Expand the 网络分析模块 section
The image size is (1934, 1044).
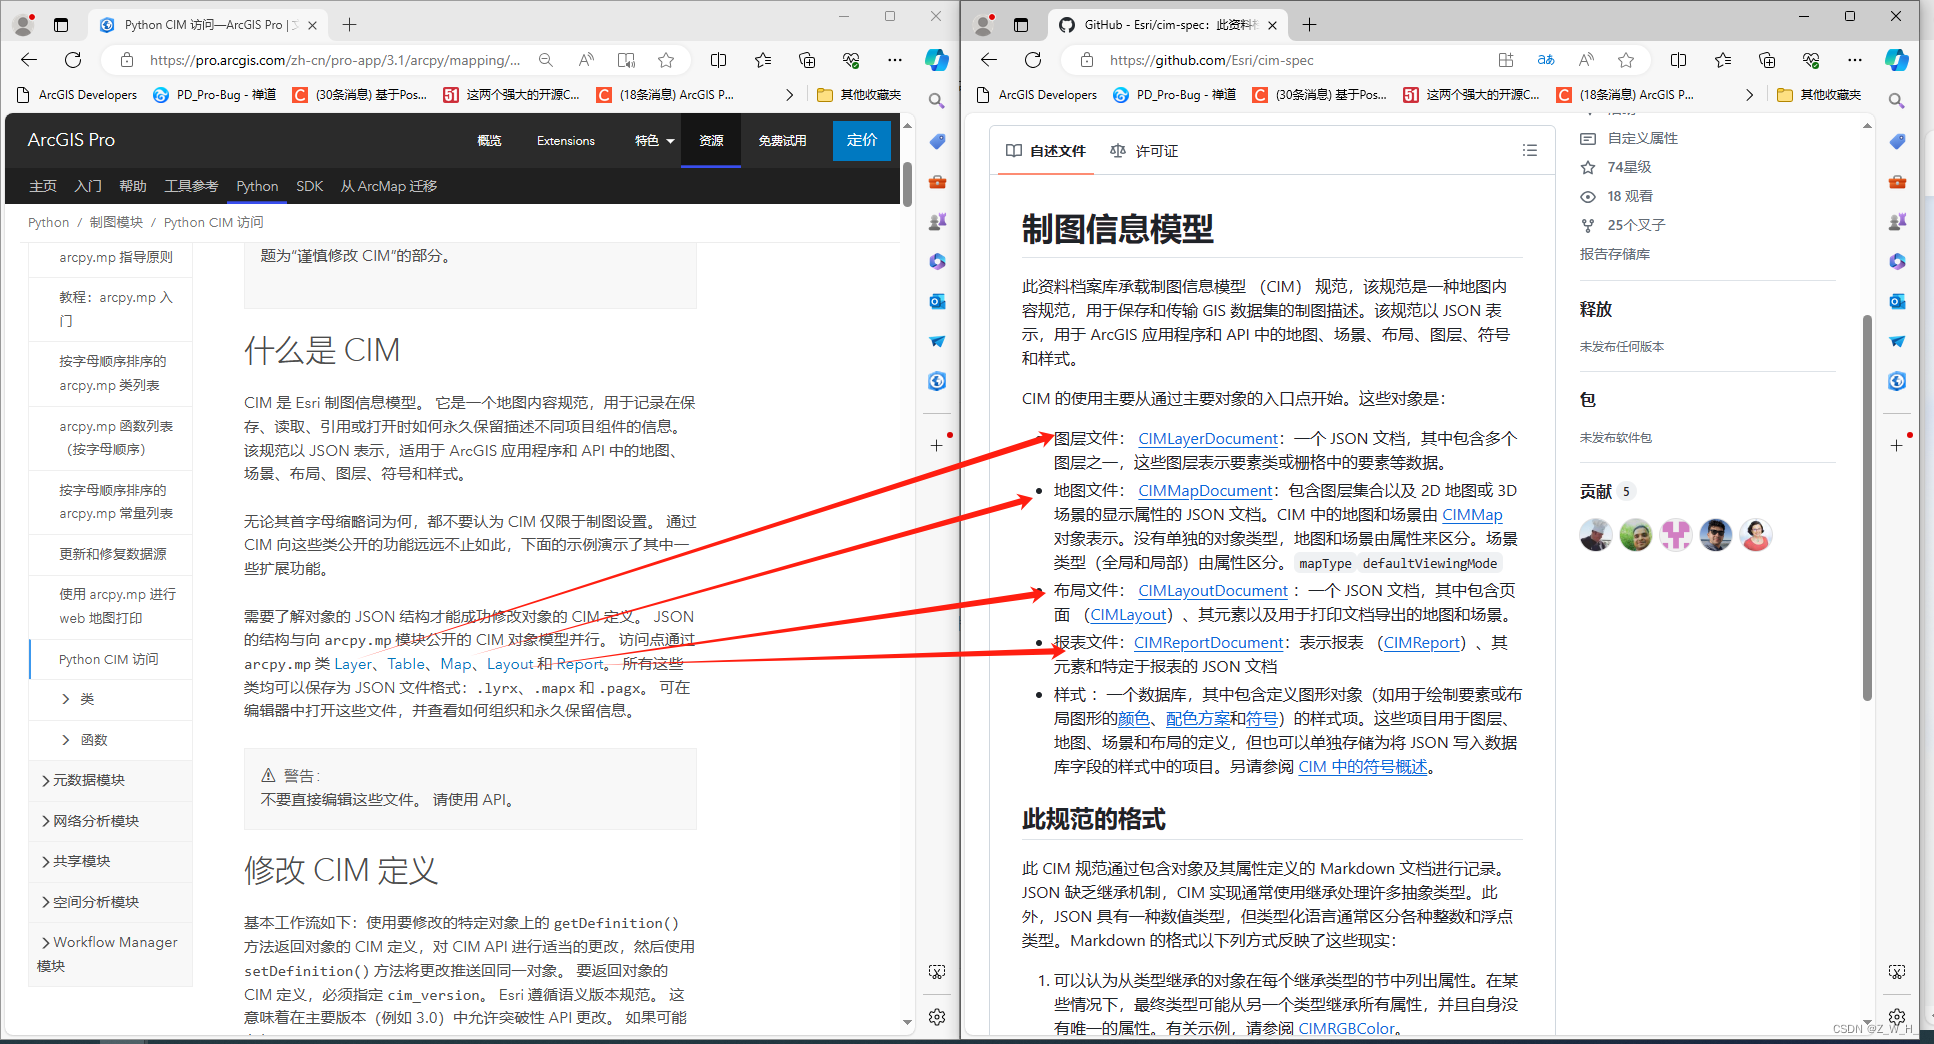coord(46,821)
